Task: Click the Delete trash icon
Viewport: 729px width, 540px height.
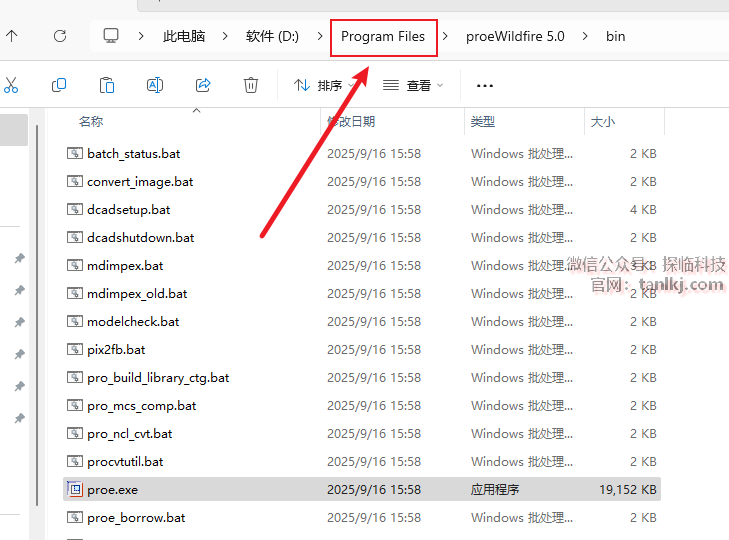Action: [x=251, y=85]
